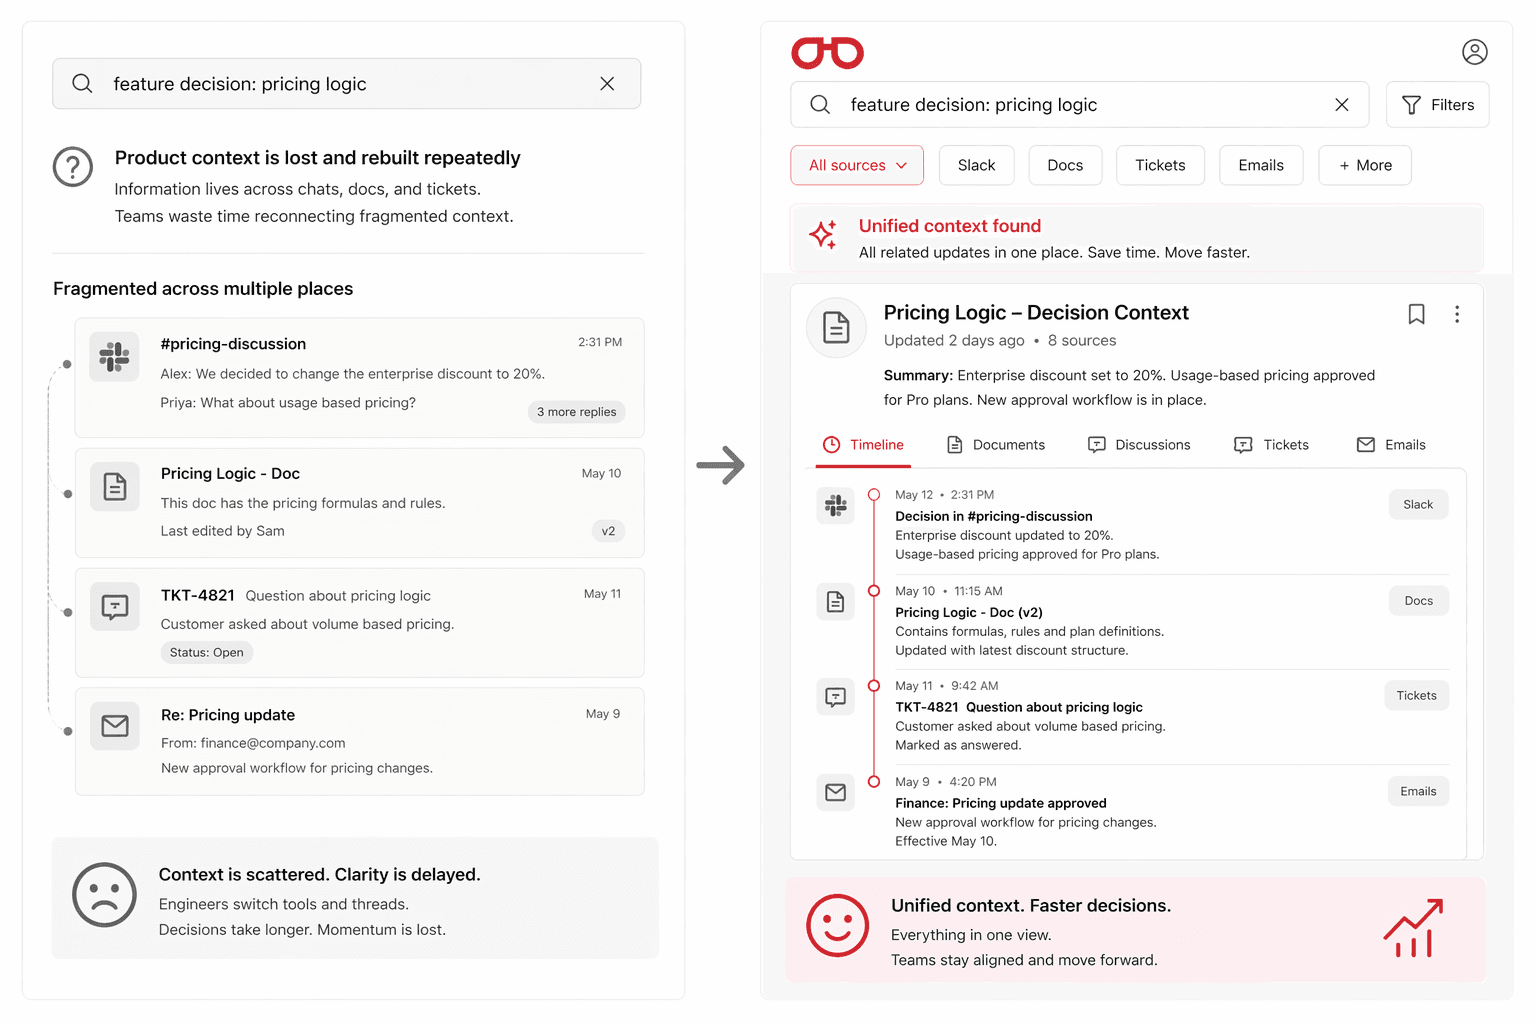Clear the right-hand search field with X

[x=1342, y=105]
